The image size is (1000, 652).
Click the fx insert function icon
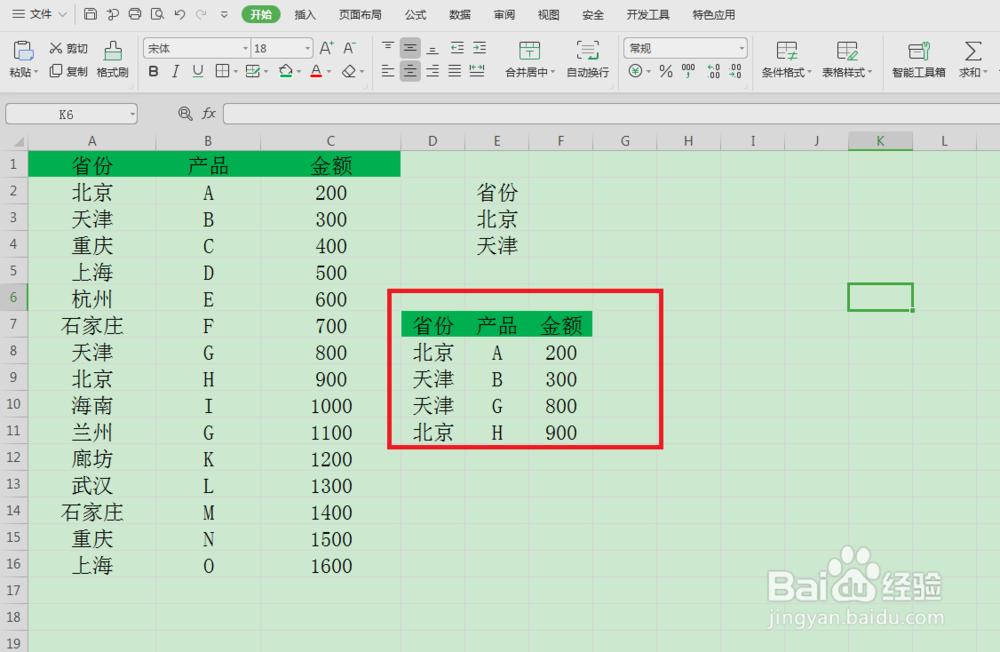pos(209,114)
